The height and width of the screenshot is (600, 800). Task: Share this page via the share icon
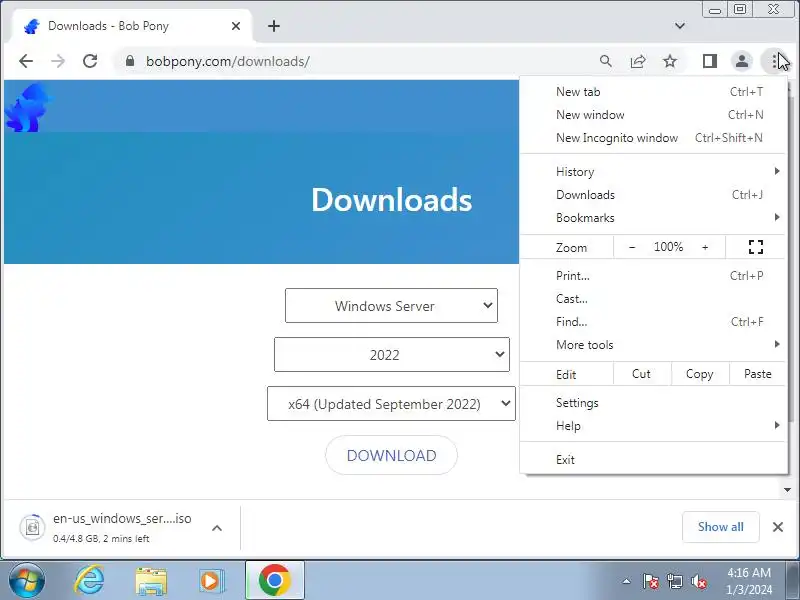point(638,61)
